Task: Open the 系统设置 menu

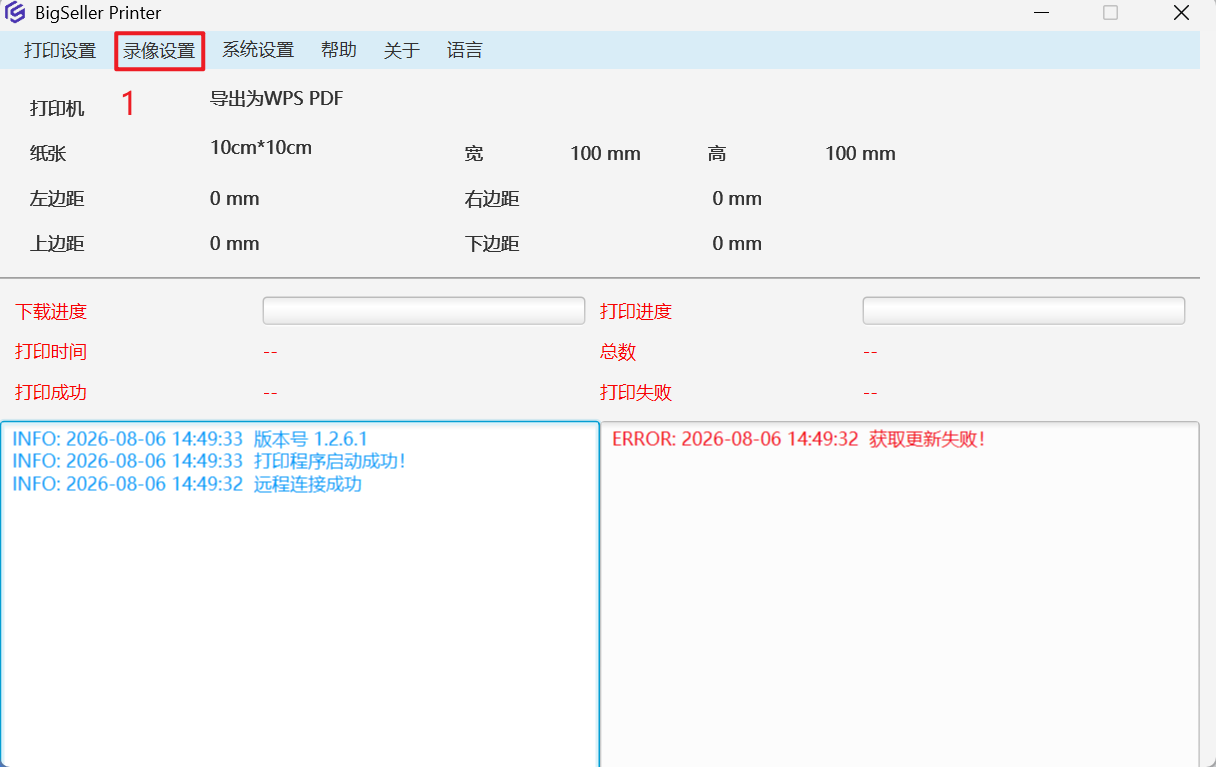Action: (x=258, y=50)
